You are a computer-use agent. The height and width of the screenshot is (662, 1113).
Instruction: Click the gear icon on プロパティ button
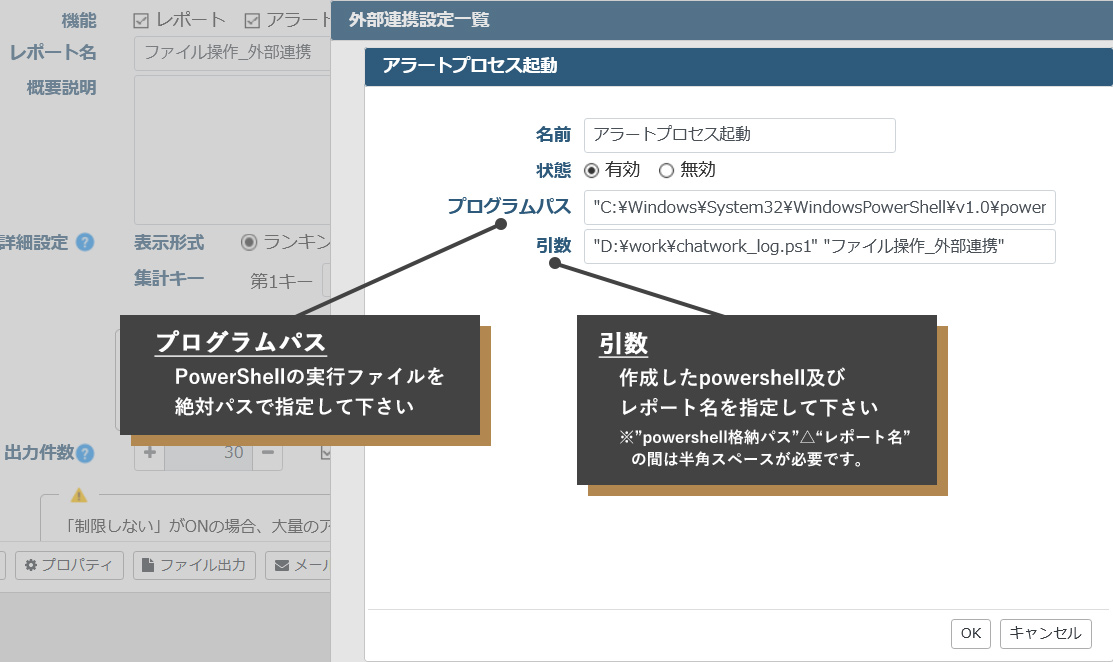31,566
